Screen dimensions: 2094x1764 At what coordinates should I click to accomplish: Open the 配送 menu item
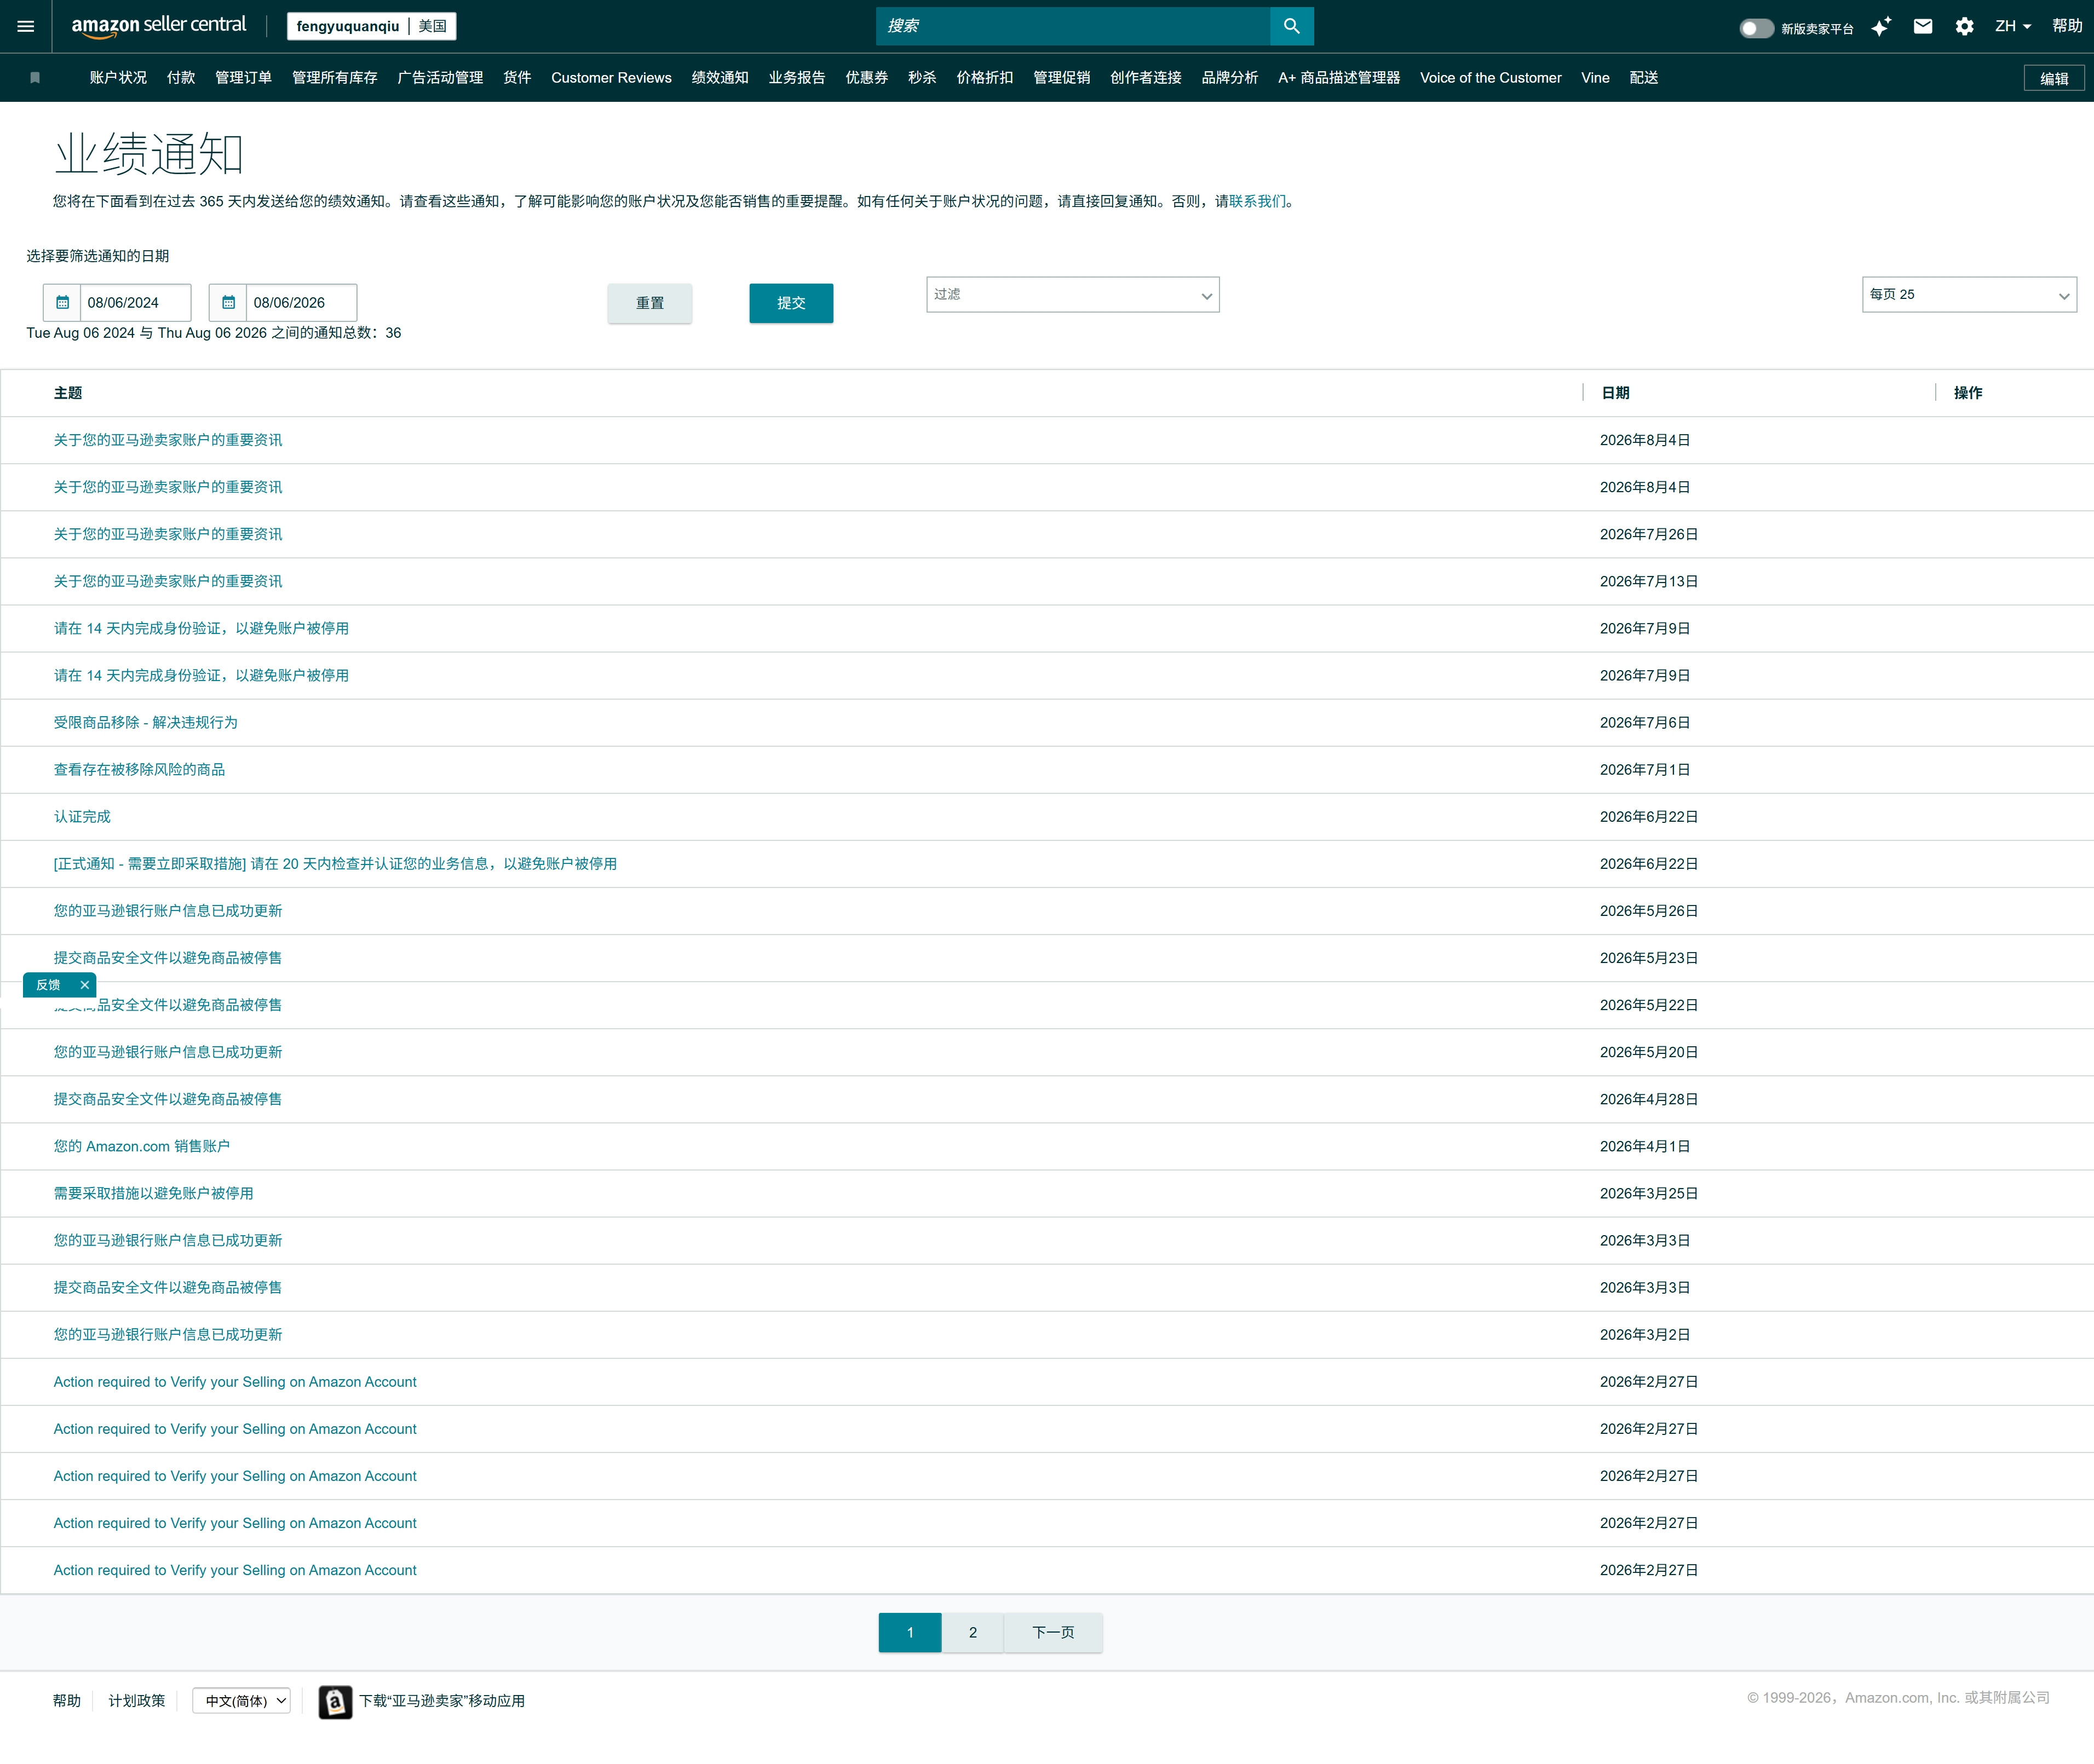click(x=1644, y=78)
